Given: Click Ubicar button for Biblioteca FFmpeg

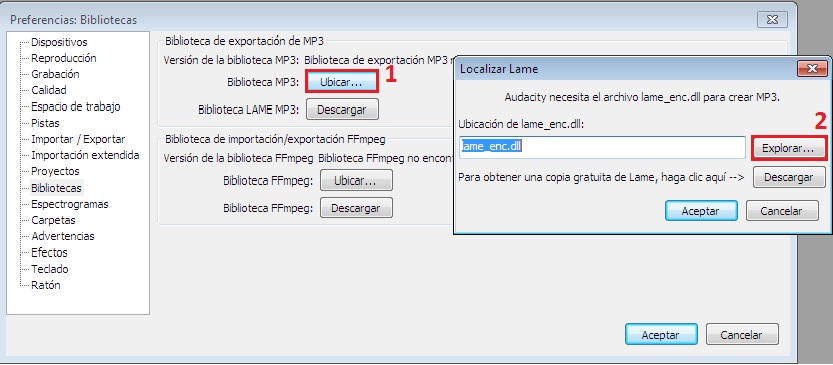Looking at the screenshot, I should pyautogui.click(x=355, y=181).
